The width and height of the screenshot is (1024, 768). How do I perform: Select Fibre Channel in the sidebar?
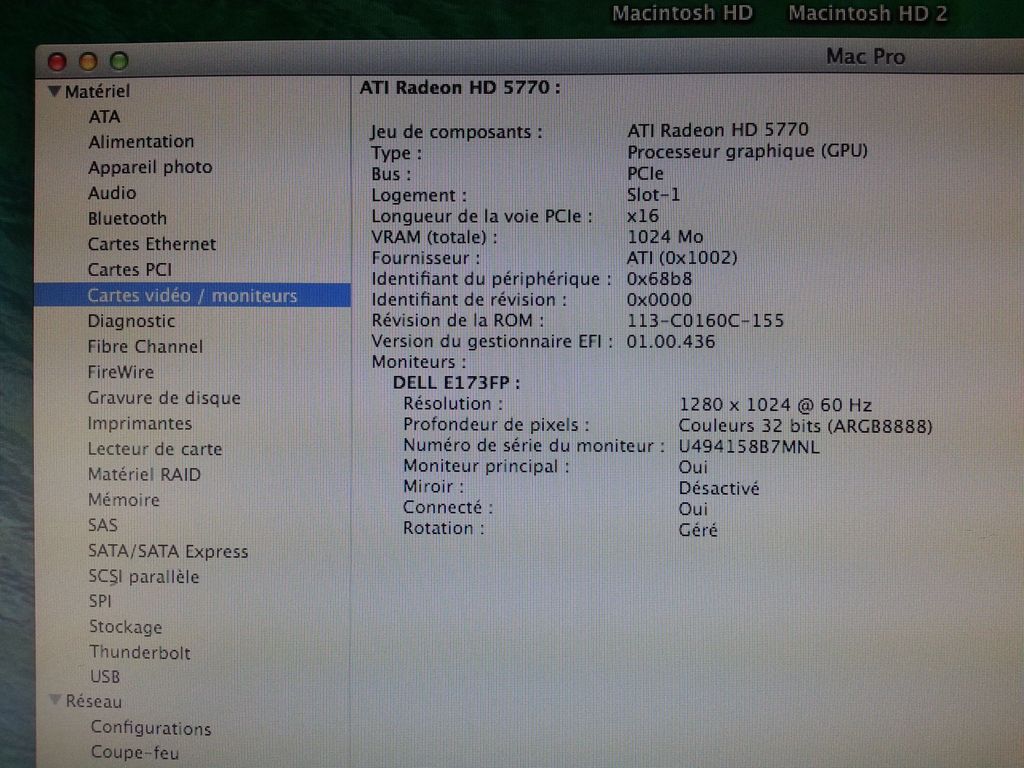coord(145,346)
